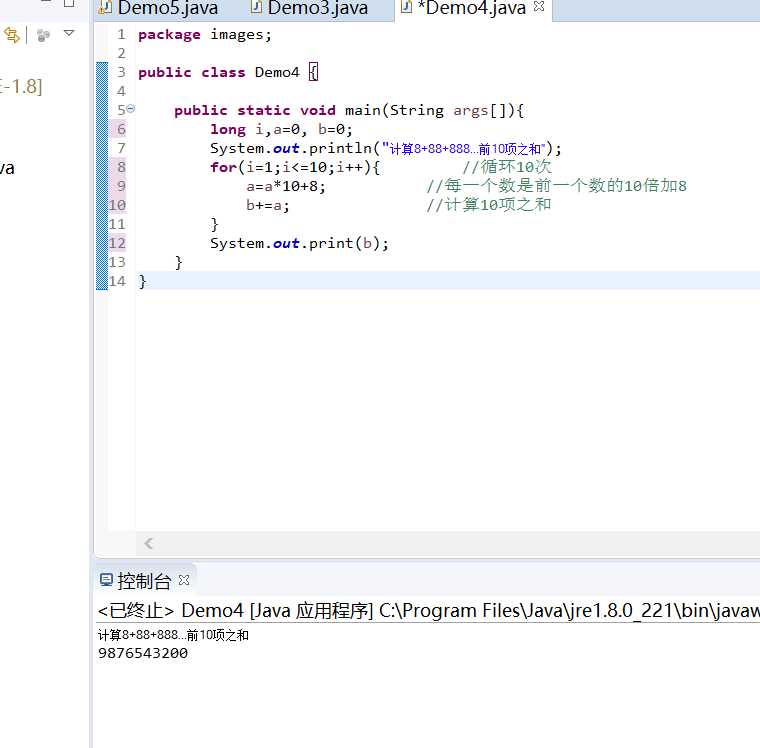760x748 pixels.
Task: Collapse the main method fold marker
Action: point(131,109)
